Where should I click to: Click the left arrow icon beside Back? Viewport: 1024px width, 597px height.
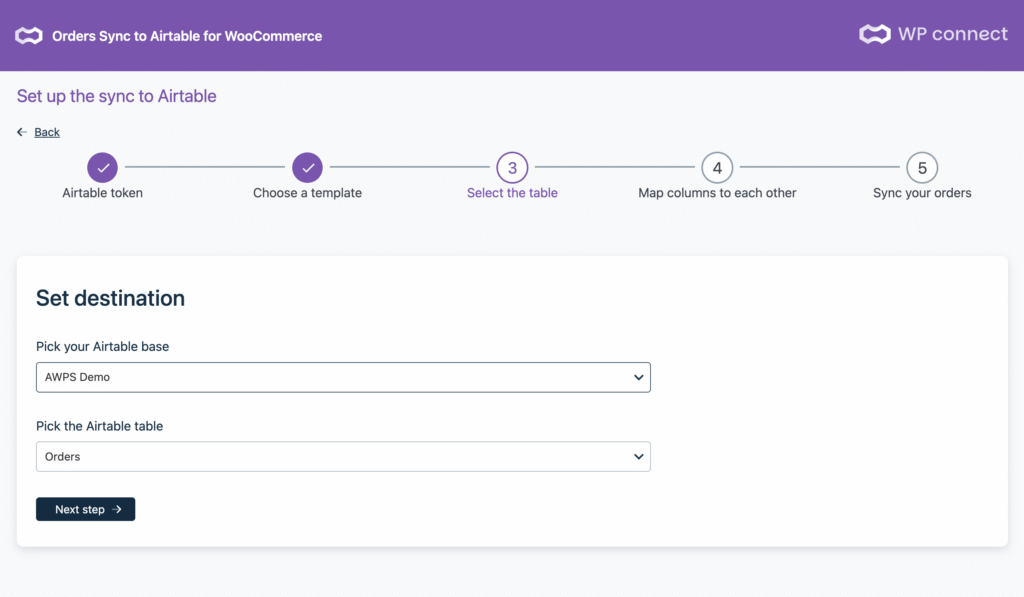click(x=22, y=132)
